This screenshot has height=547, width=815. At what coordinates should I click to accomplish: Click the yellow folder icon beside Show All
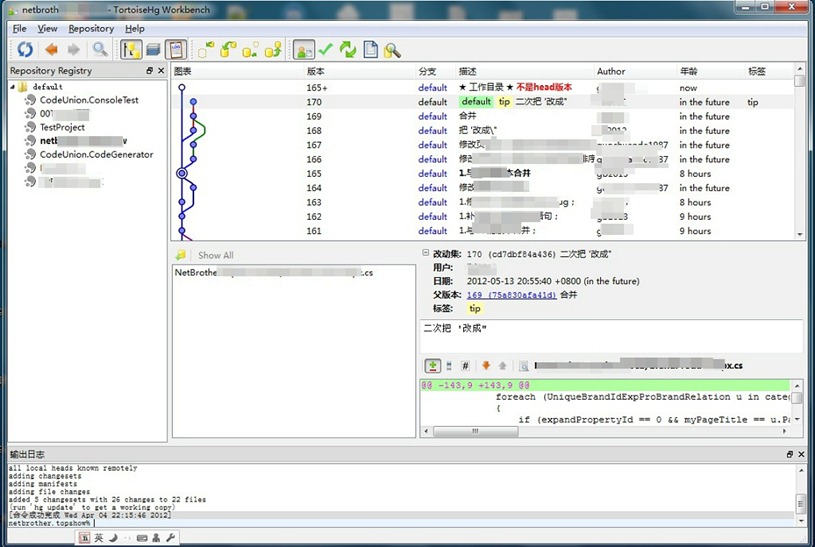coord(180,255)
